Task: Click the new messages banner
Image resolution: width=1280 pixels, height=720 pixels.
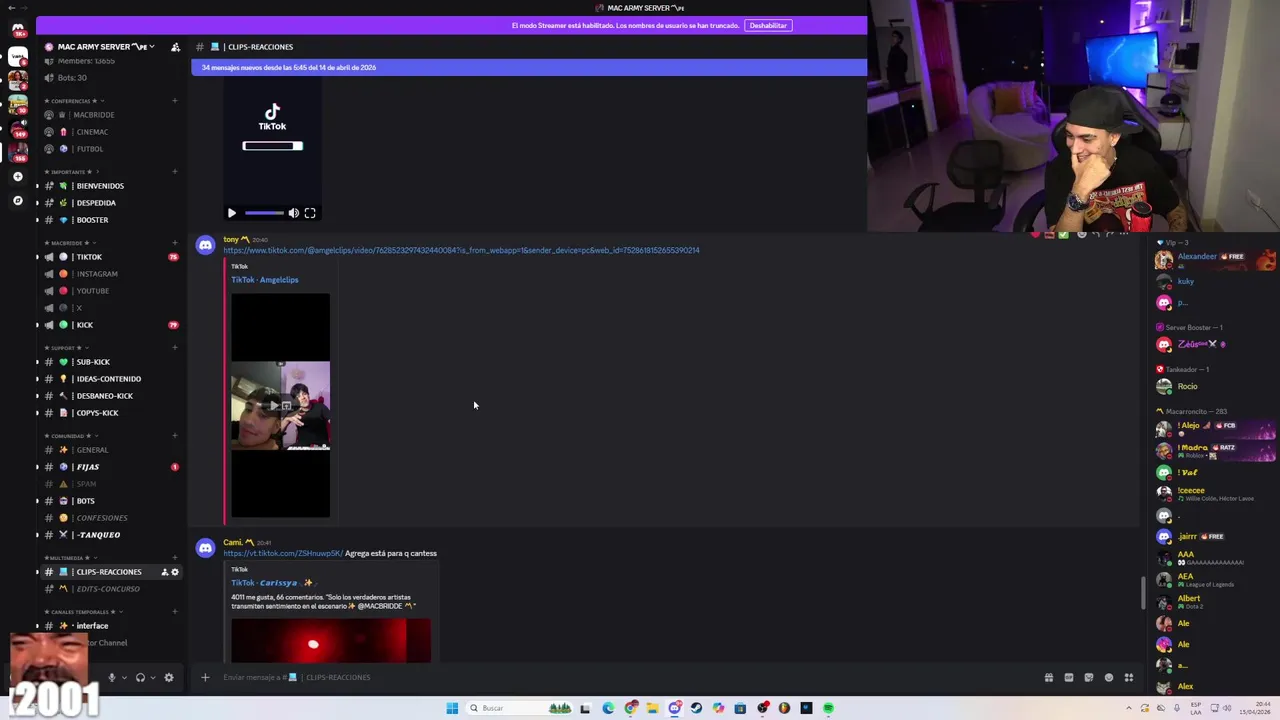Action: coord(529,67)
